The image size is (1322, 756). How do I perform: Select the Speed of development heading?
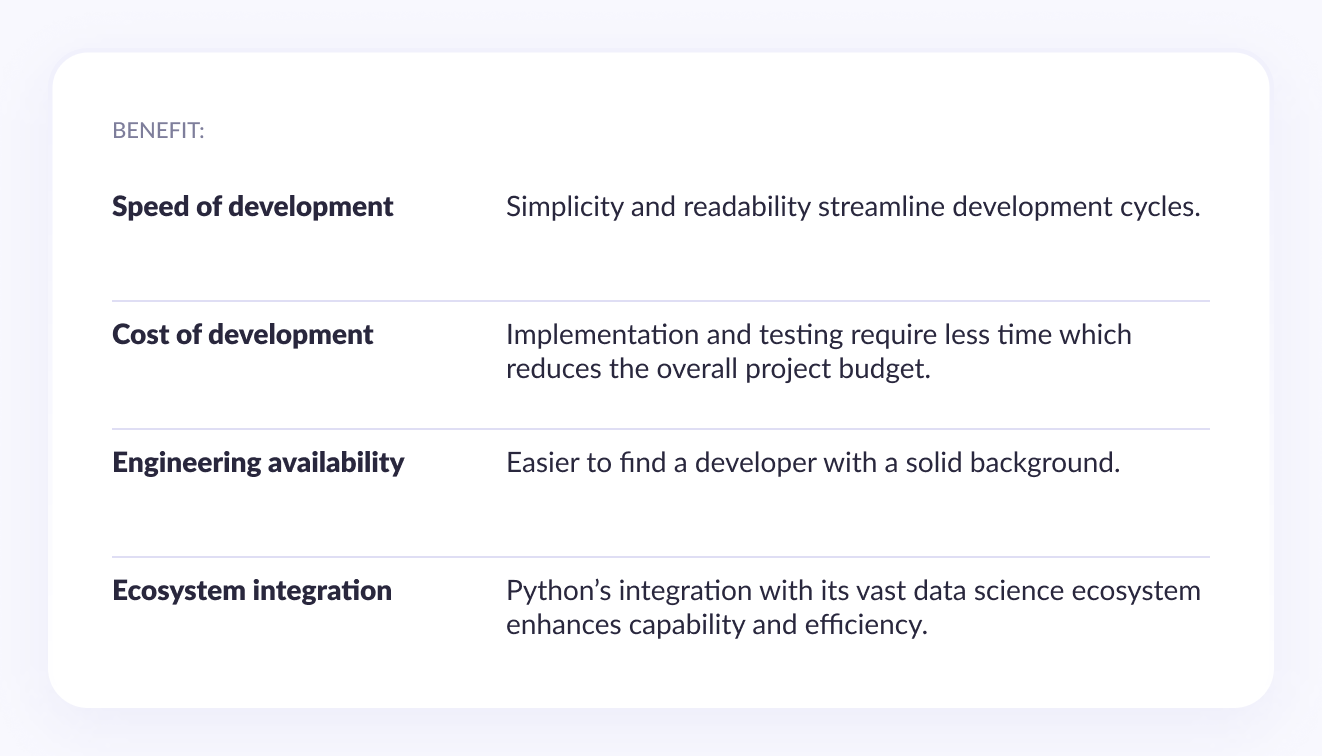click(x=253, y=207)
